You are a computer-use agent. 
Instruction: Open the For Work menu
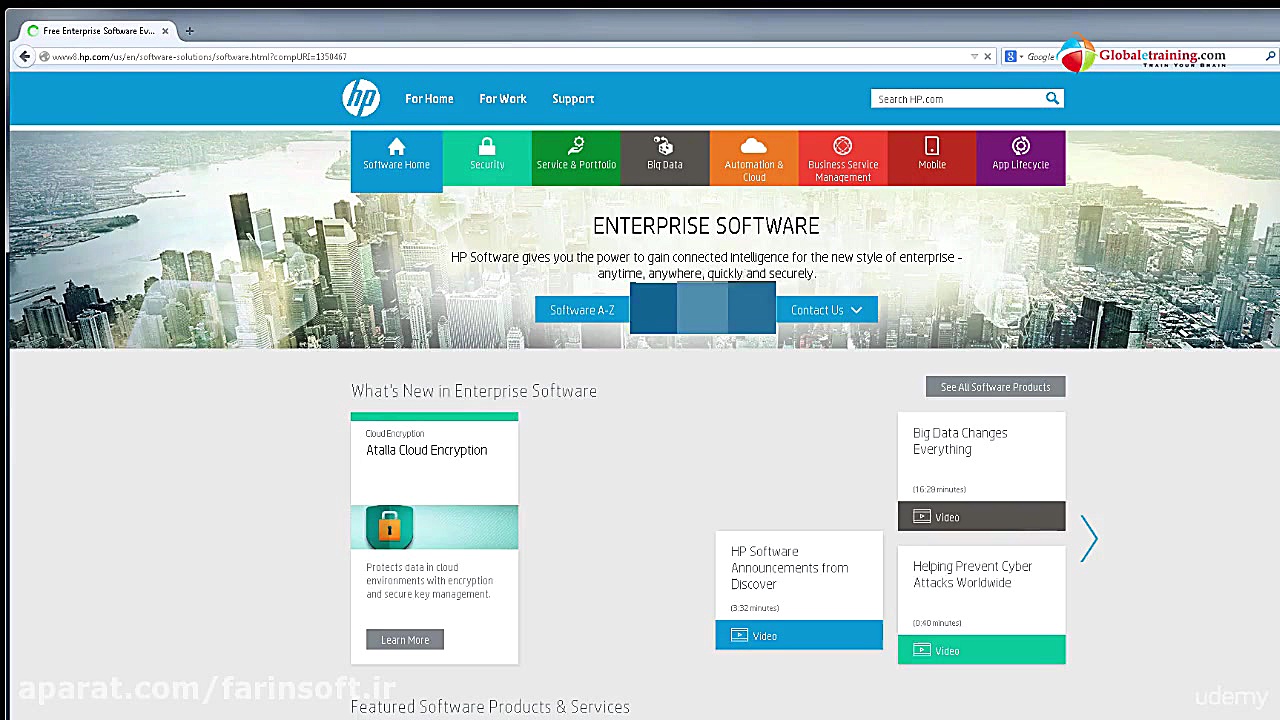(503, 99)
